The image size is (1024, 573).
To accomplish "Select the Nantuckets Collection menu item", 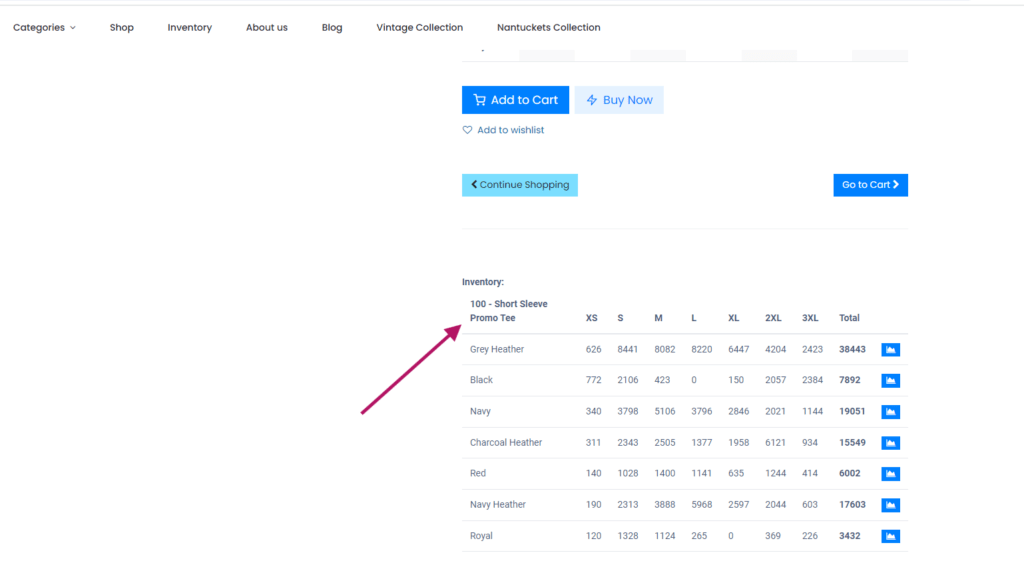I will click(x=549, y=28).
